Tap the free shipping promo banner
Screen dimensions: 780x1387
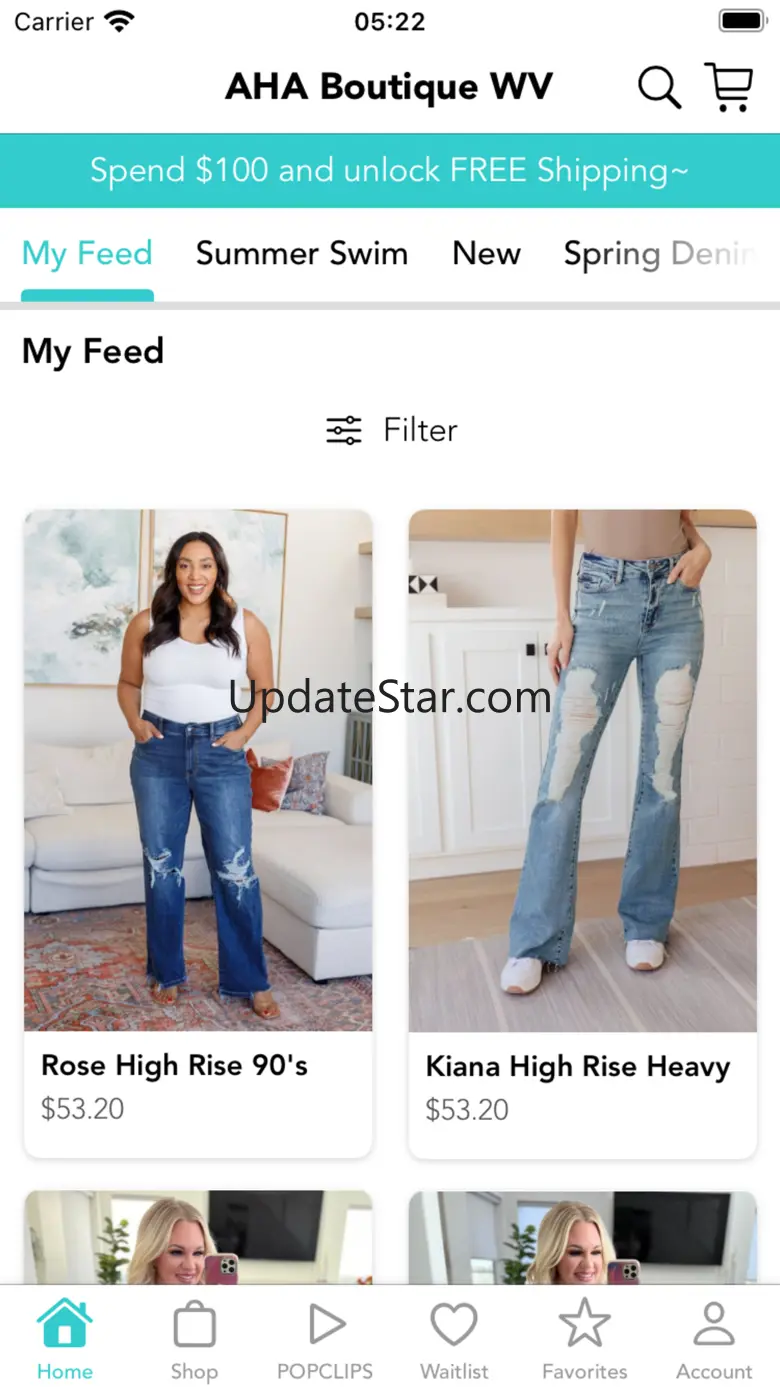390,171
